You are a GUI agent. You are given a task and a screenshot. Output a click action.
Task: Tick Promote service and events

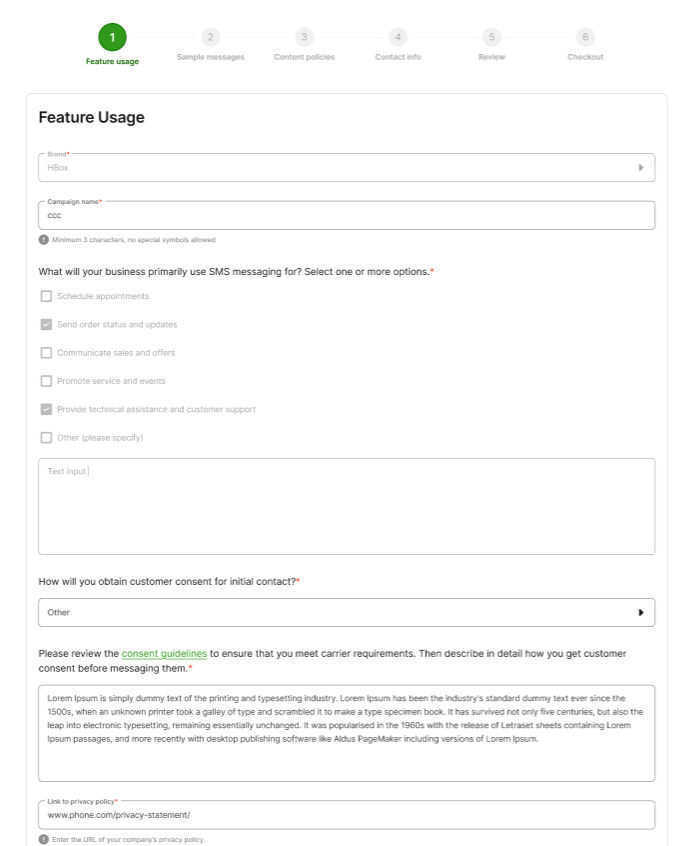(46, 381)
